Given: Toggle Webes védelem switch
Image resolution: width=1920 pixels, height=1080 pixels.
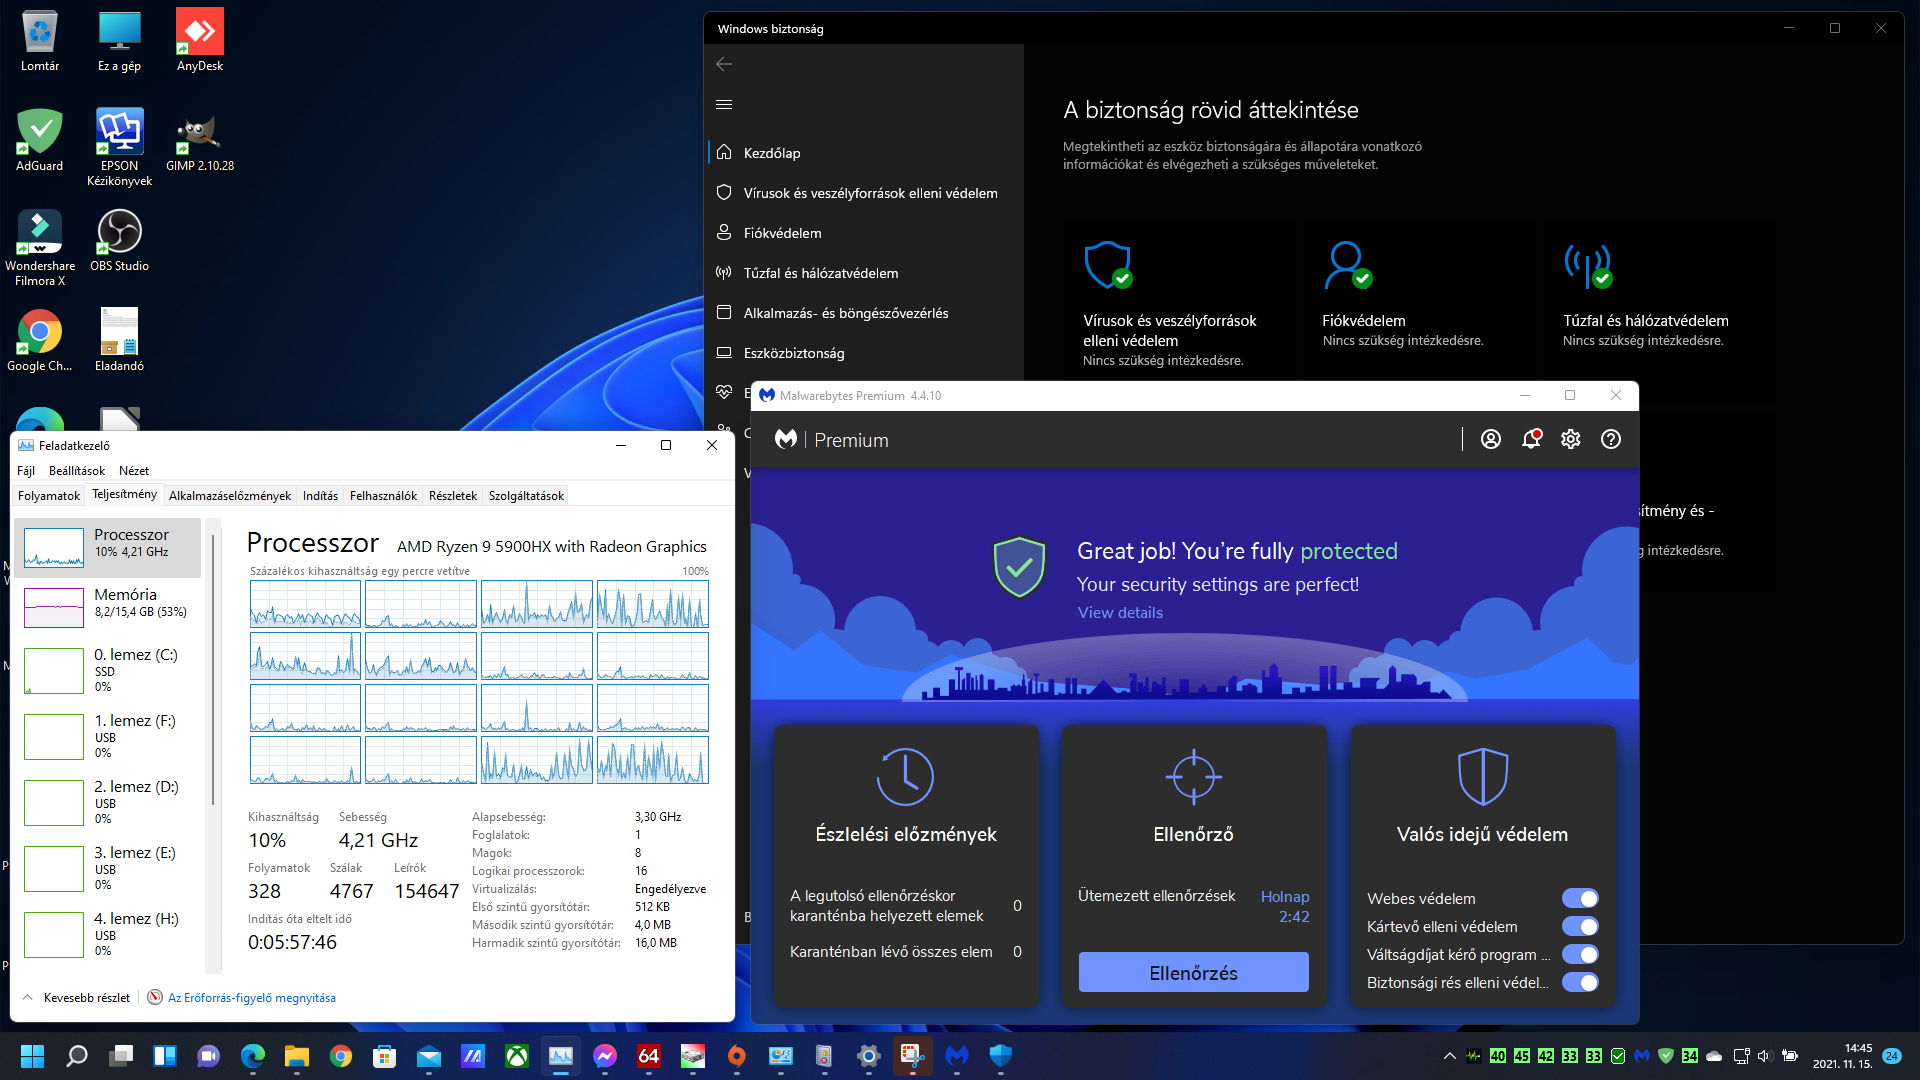Looking at the screenshot, I should click(x=1580, y=898).
